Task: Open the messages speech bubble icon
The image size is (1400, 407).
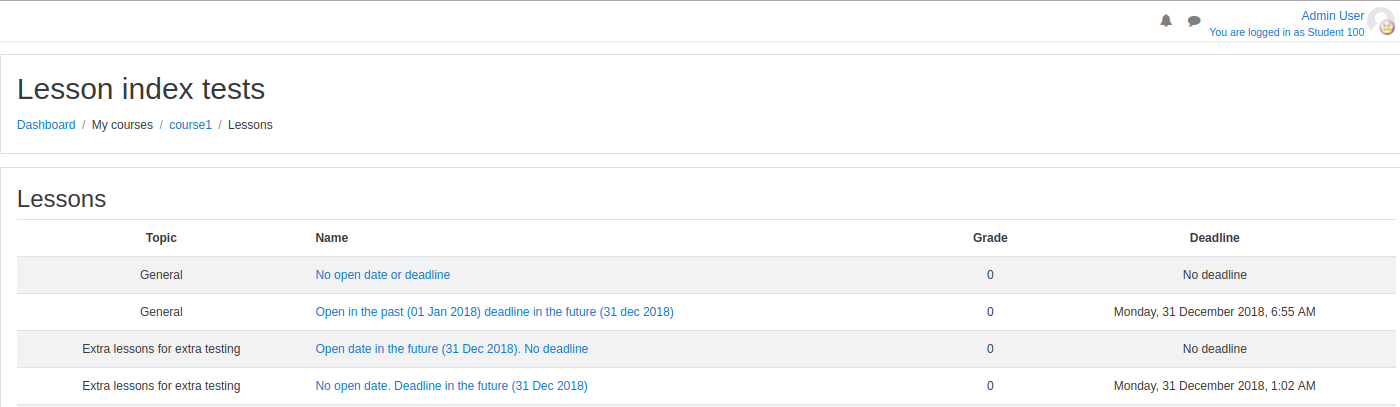Action: 1194,21
